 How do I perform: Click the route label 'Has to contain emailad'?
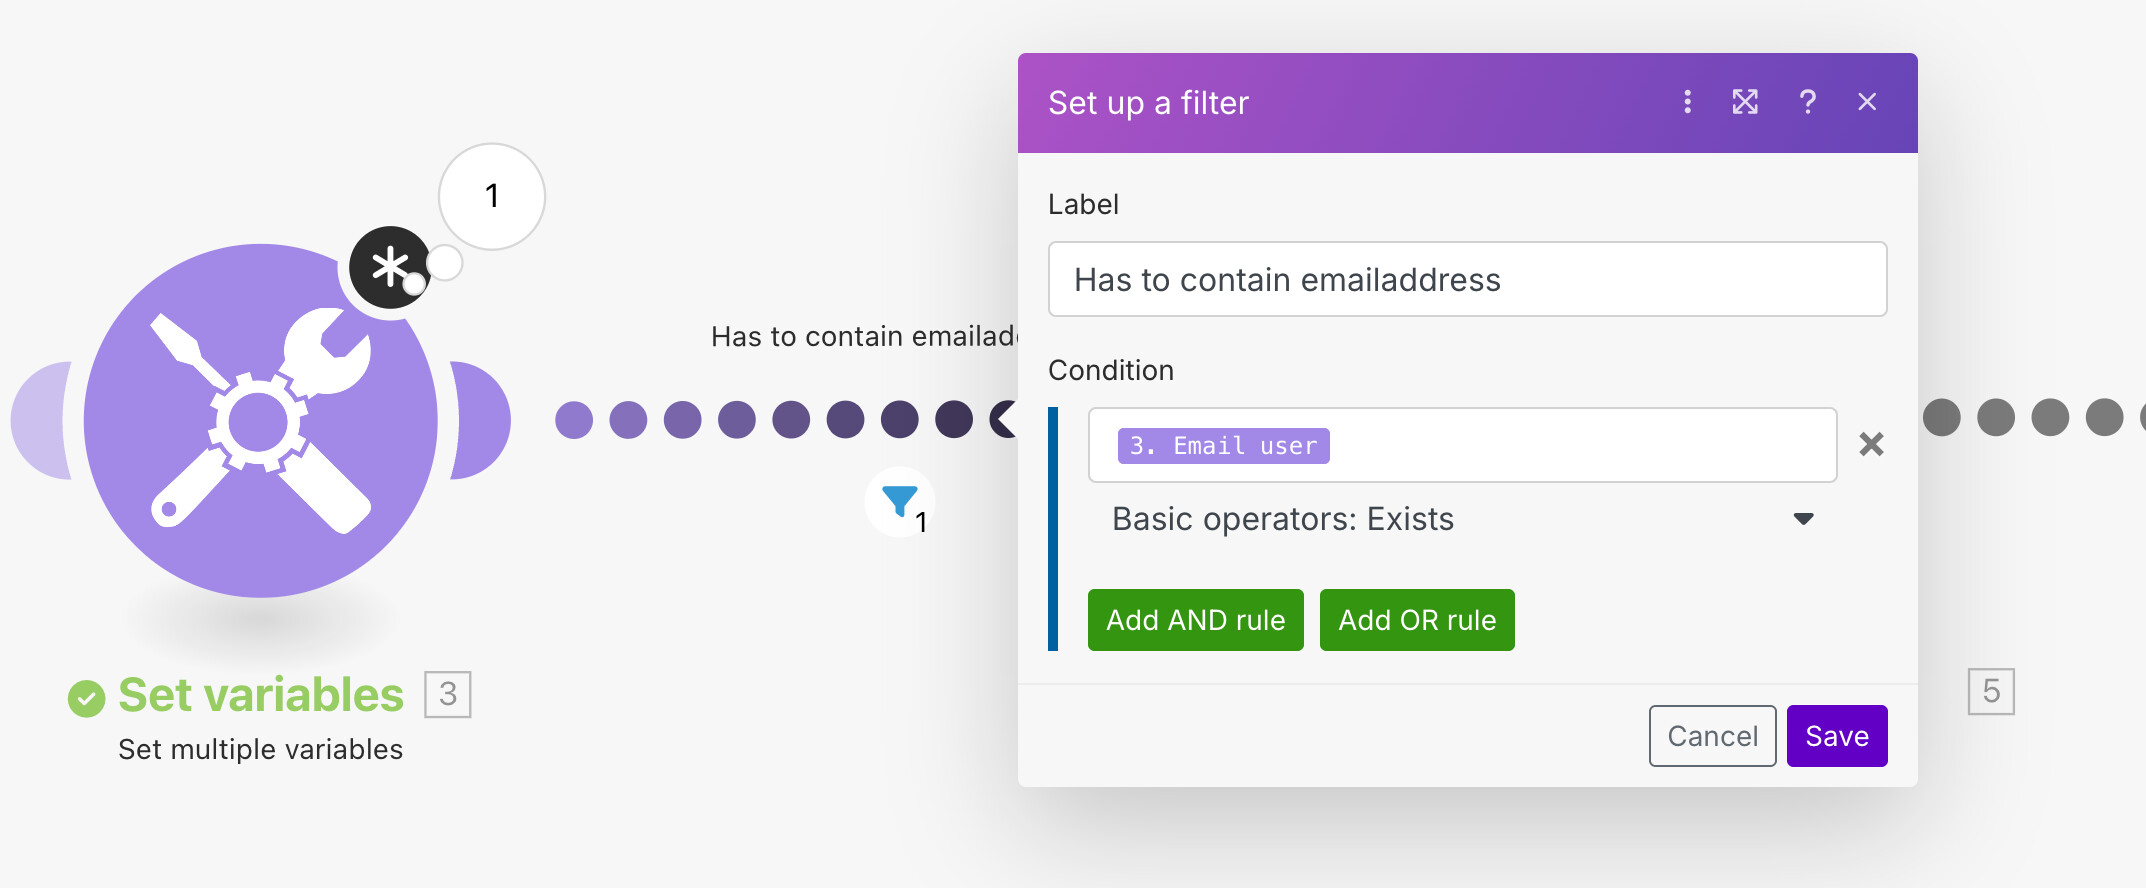pos(864,336)
